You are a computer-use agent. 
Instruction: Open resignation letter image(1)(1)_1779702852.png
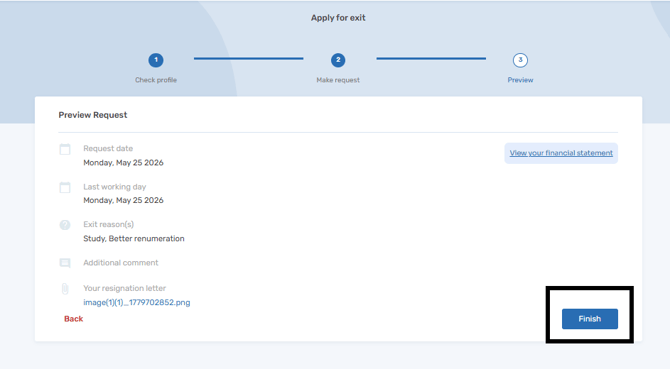click(x=137, y=302)
